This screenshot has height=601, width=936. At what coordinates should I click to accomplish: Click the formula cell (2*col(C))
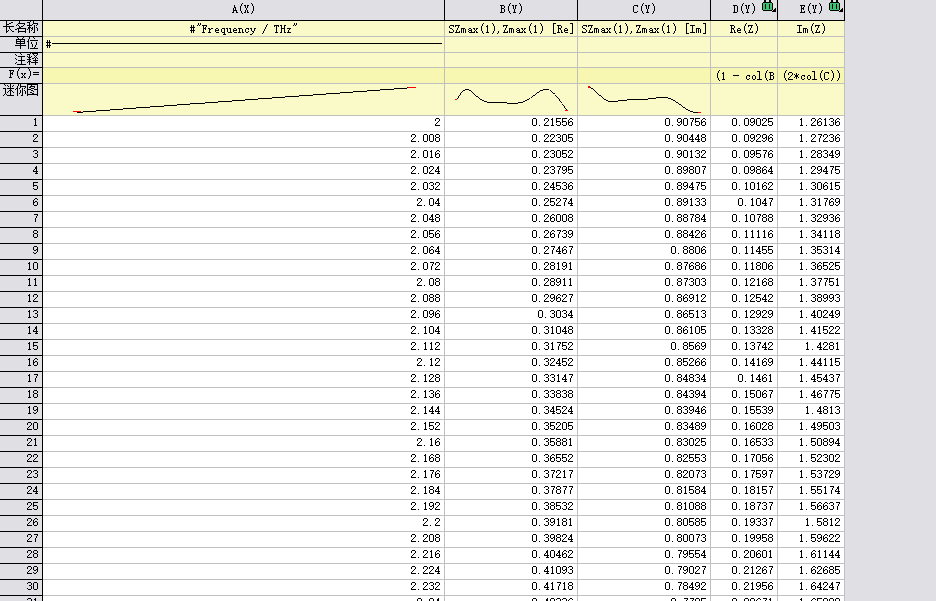811,76
